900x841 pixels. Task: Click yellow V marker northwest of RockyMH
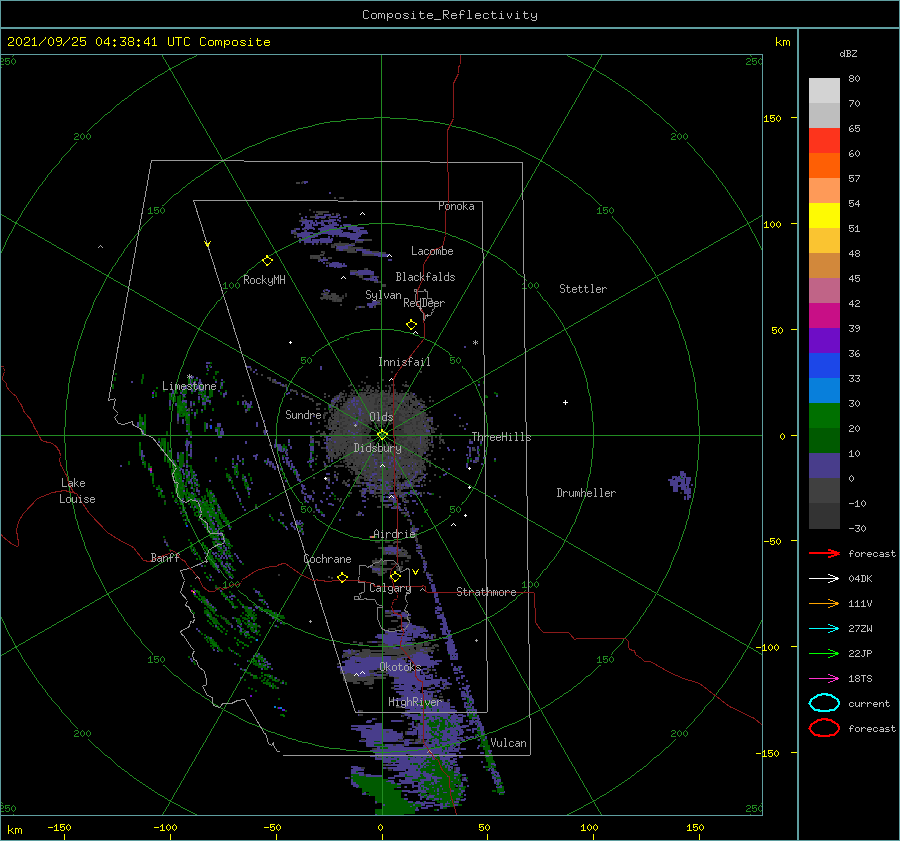point(208,244)
